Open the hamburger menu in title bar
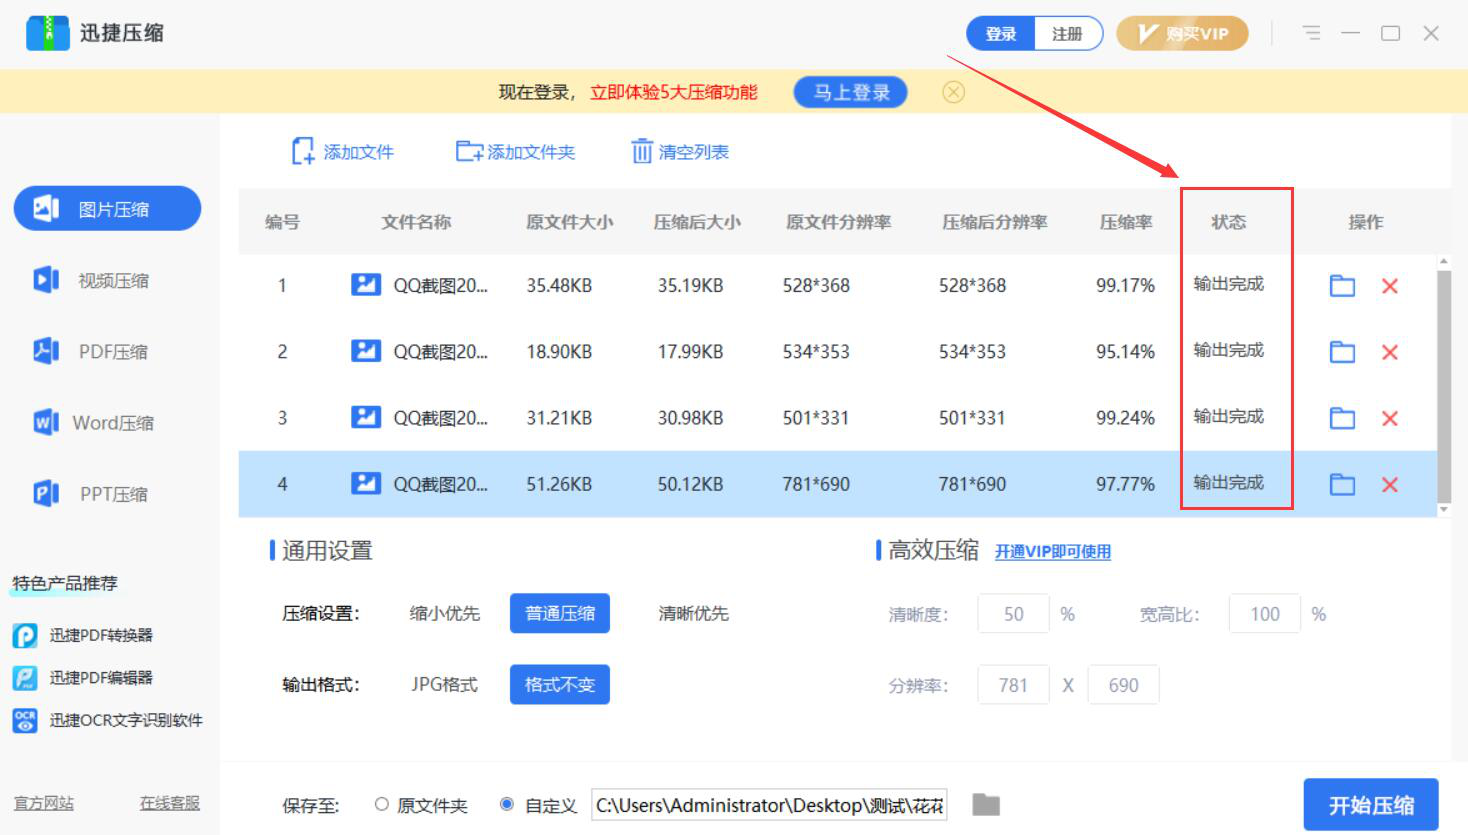Viewport: 1468px width, 835px height. [x=1312, y=33]
